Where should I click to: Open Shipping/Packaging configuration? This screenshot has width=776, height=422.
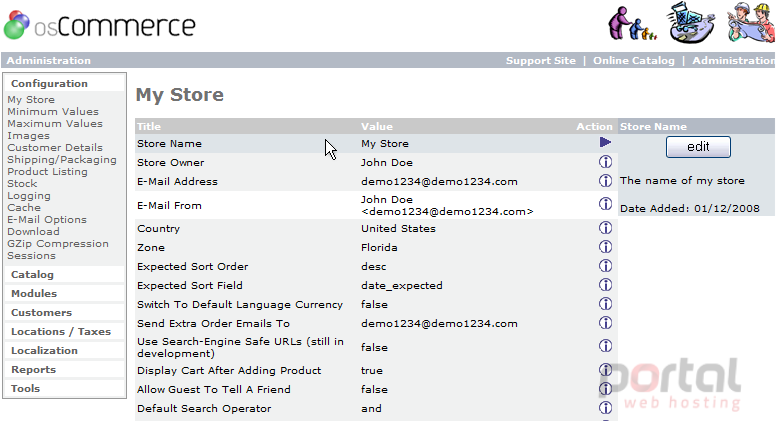tap(62, 160)
